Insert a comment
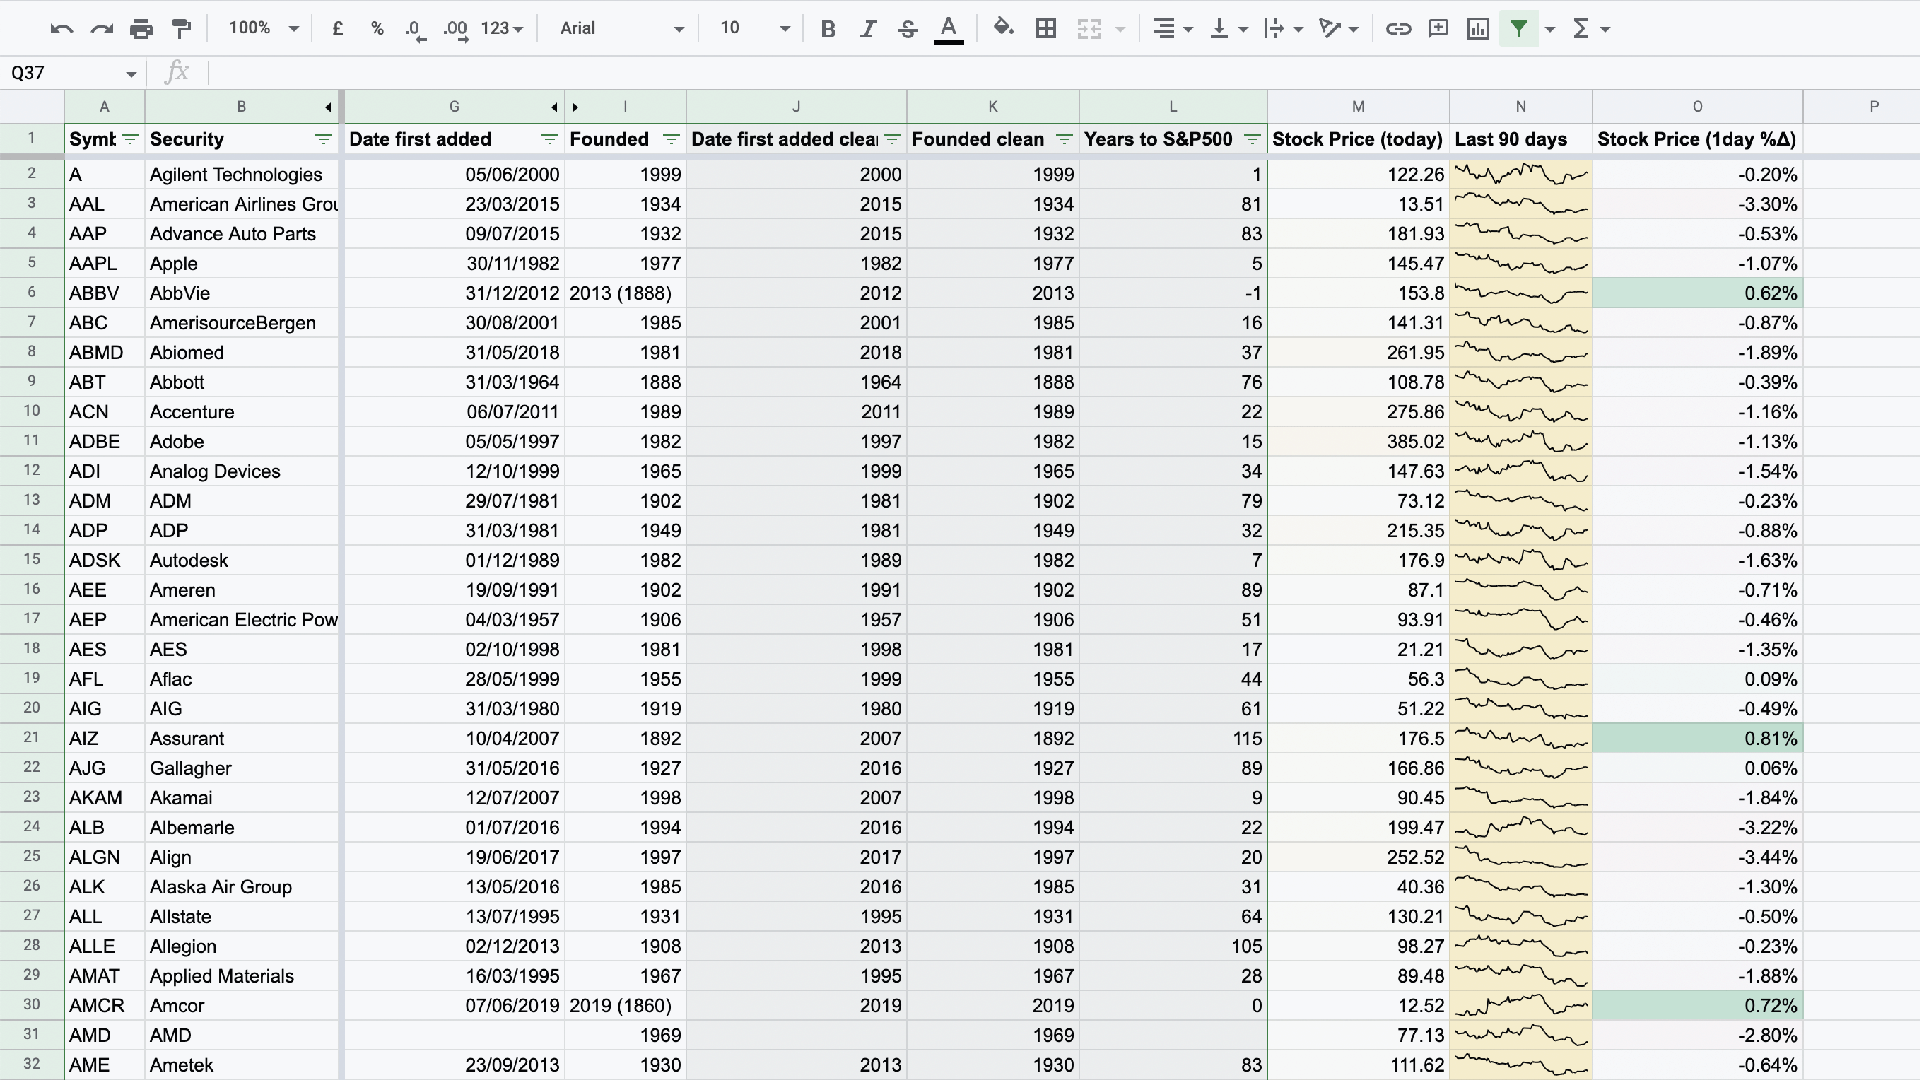 (x=1438, y=28)
